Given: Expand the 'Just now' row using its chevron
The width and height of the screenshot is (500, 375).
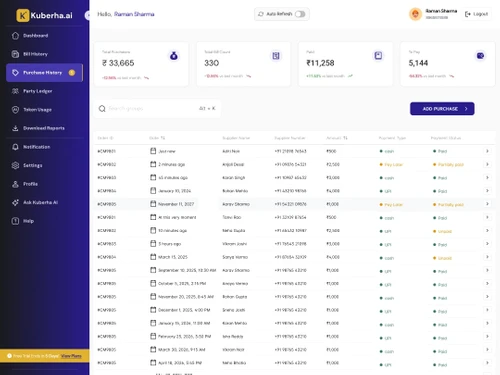Looking at the screenshot, I should [487, 151].
